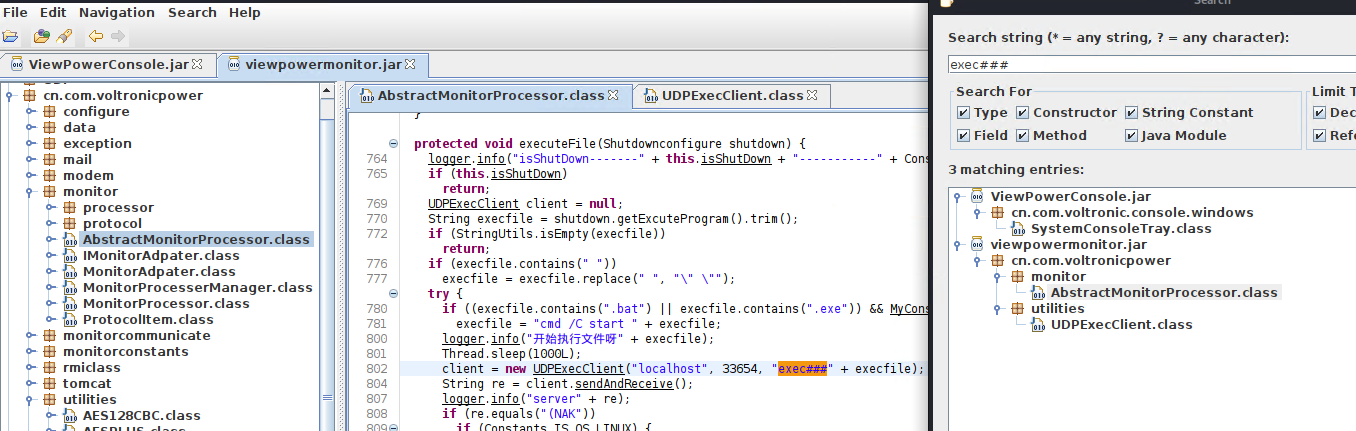Click the search string input field
This screenshot has width=1356, height=431.
(x=1150, y=64)
